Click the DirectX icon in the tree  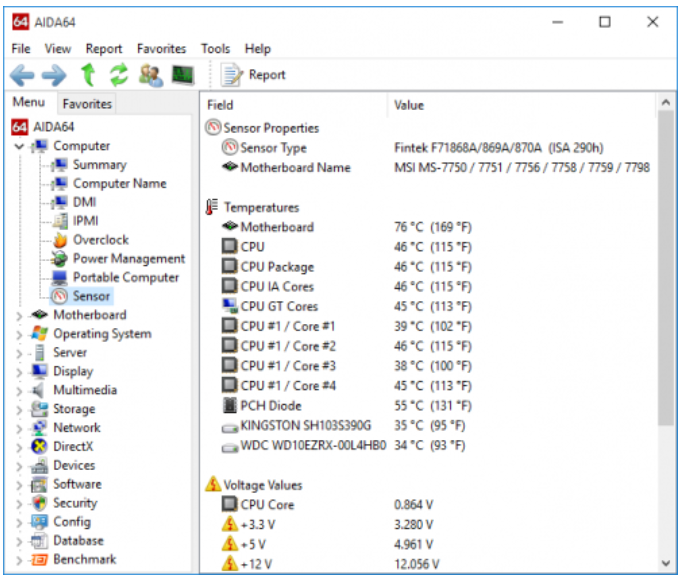pyautogui.click(x=39, y=446)
